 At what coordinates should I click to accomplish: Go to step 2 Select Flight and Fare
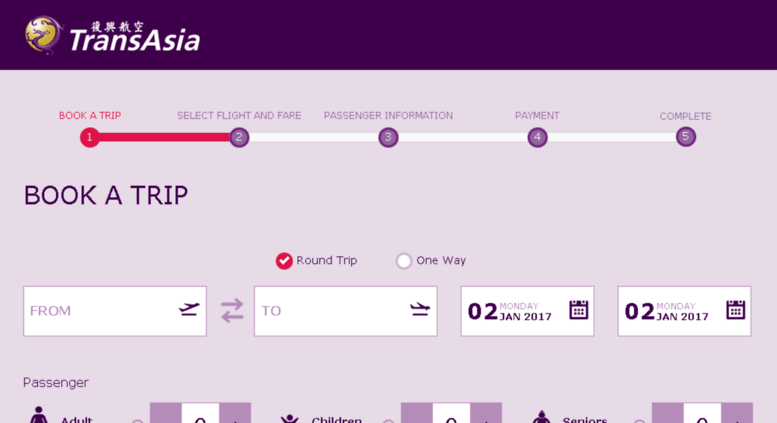[x=239, y=137]
